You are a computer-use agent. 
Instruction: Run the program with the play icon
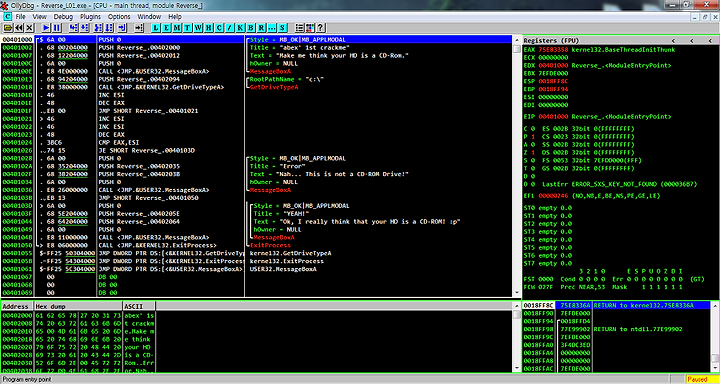coord(46,28)
